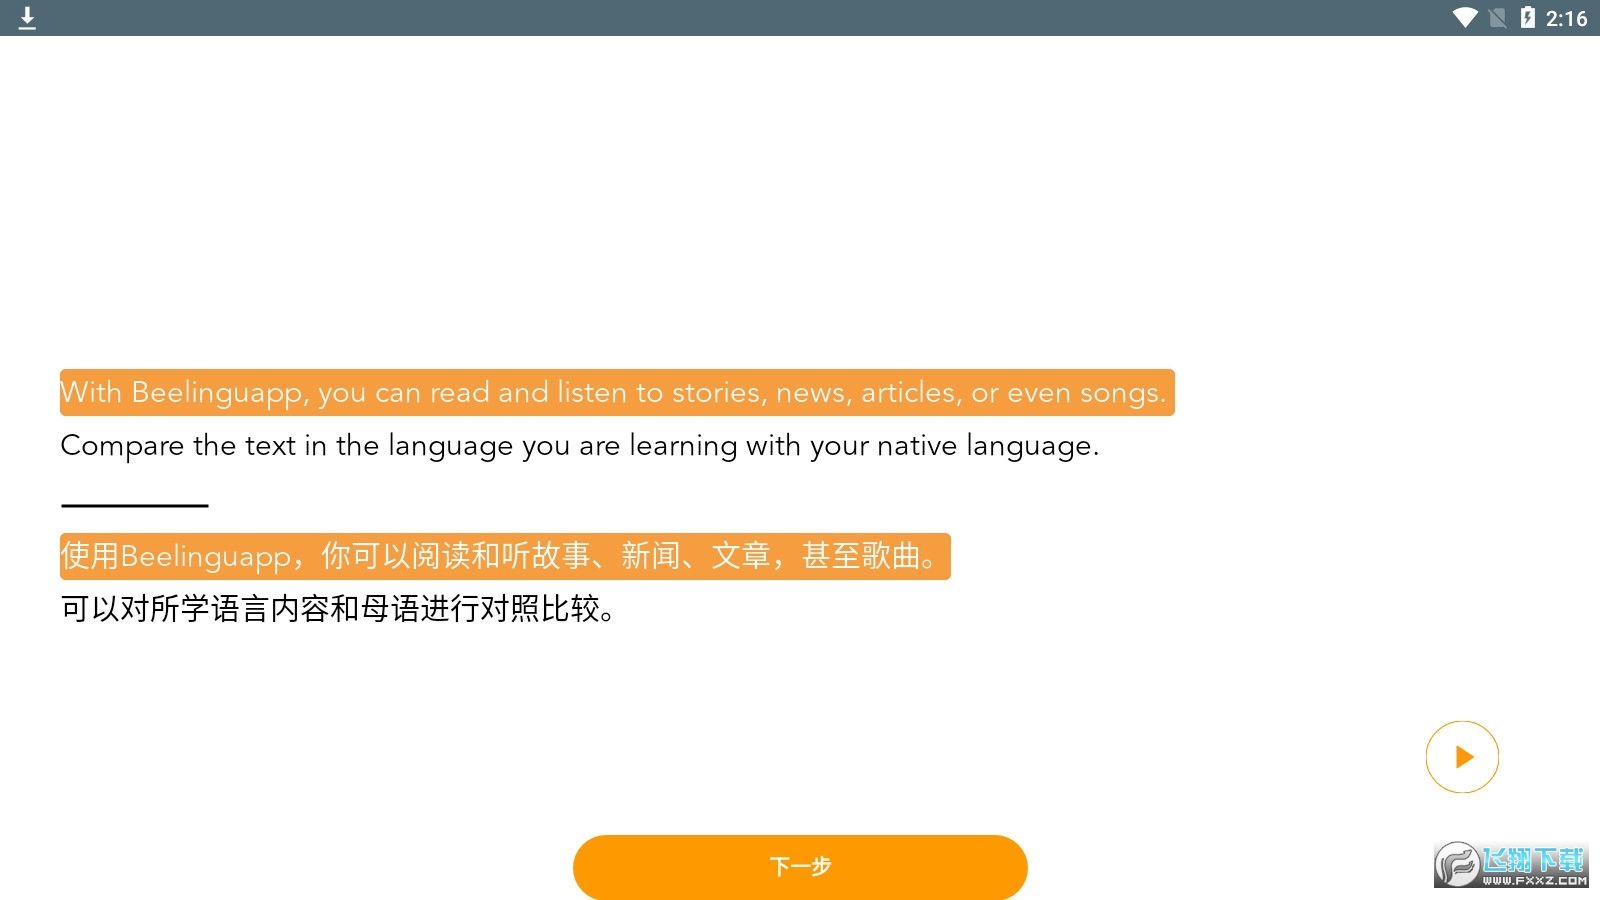Tap the no-SIM icon in status bar
Viewport: 1600px width, 900px height.
pos(1497,18)
